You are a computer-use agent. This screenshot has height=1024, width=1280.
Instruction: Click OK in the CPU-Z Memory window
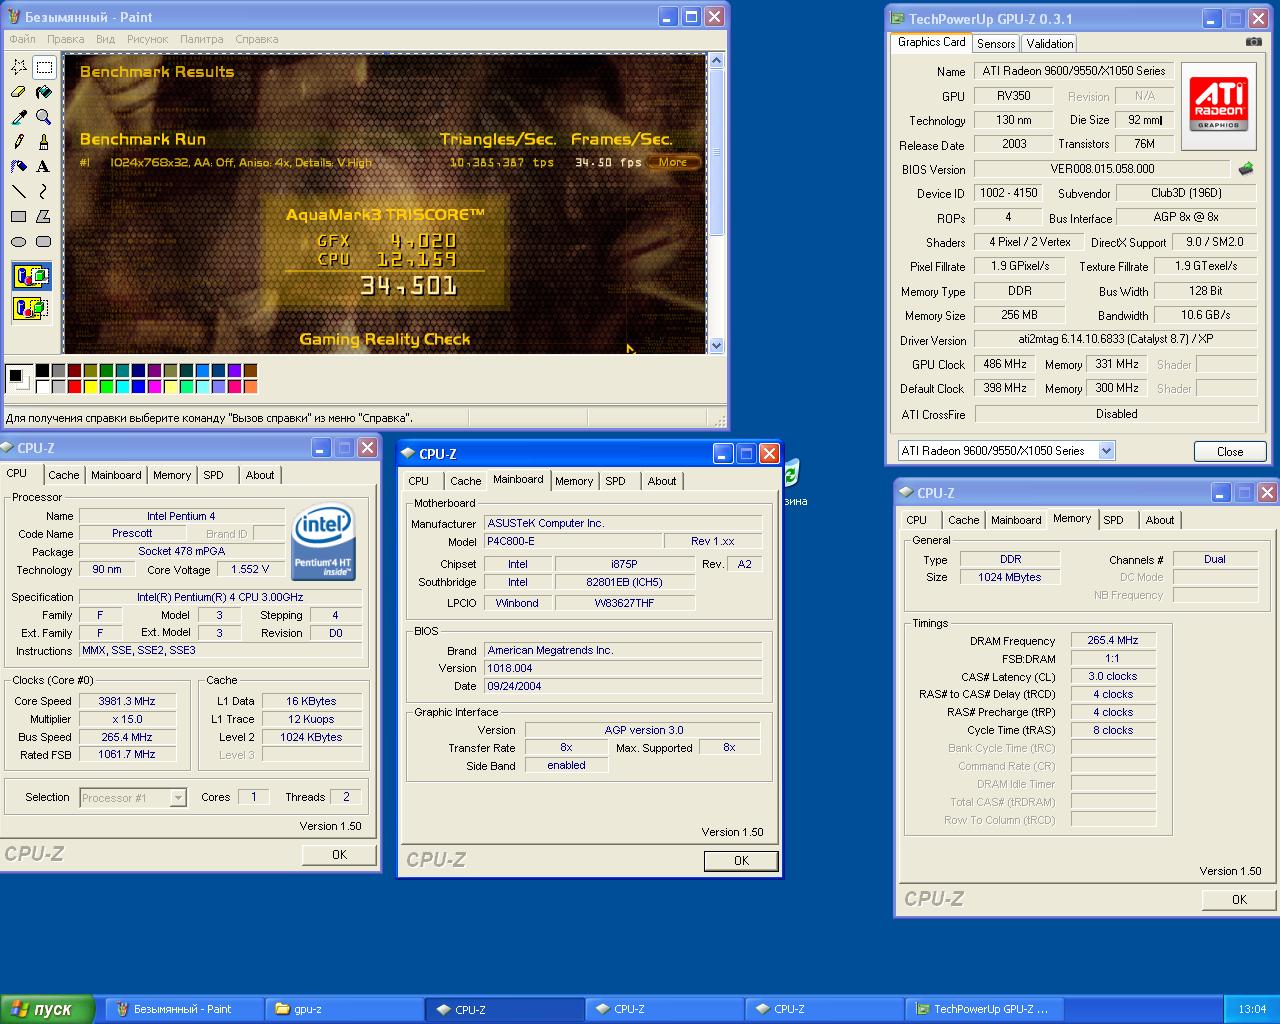point(1239,900)
